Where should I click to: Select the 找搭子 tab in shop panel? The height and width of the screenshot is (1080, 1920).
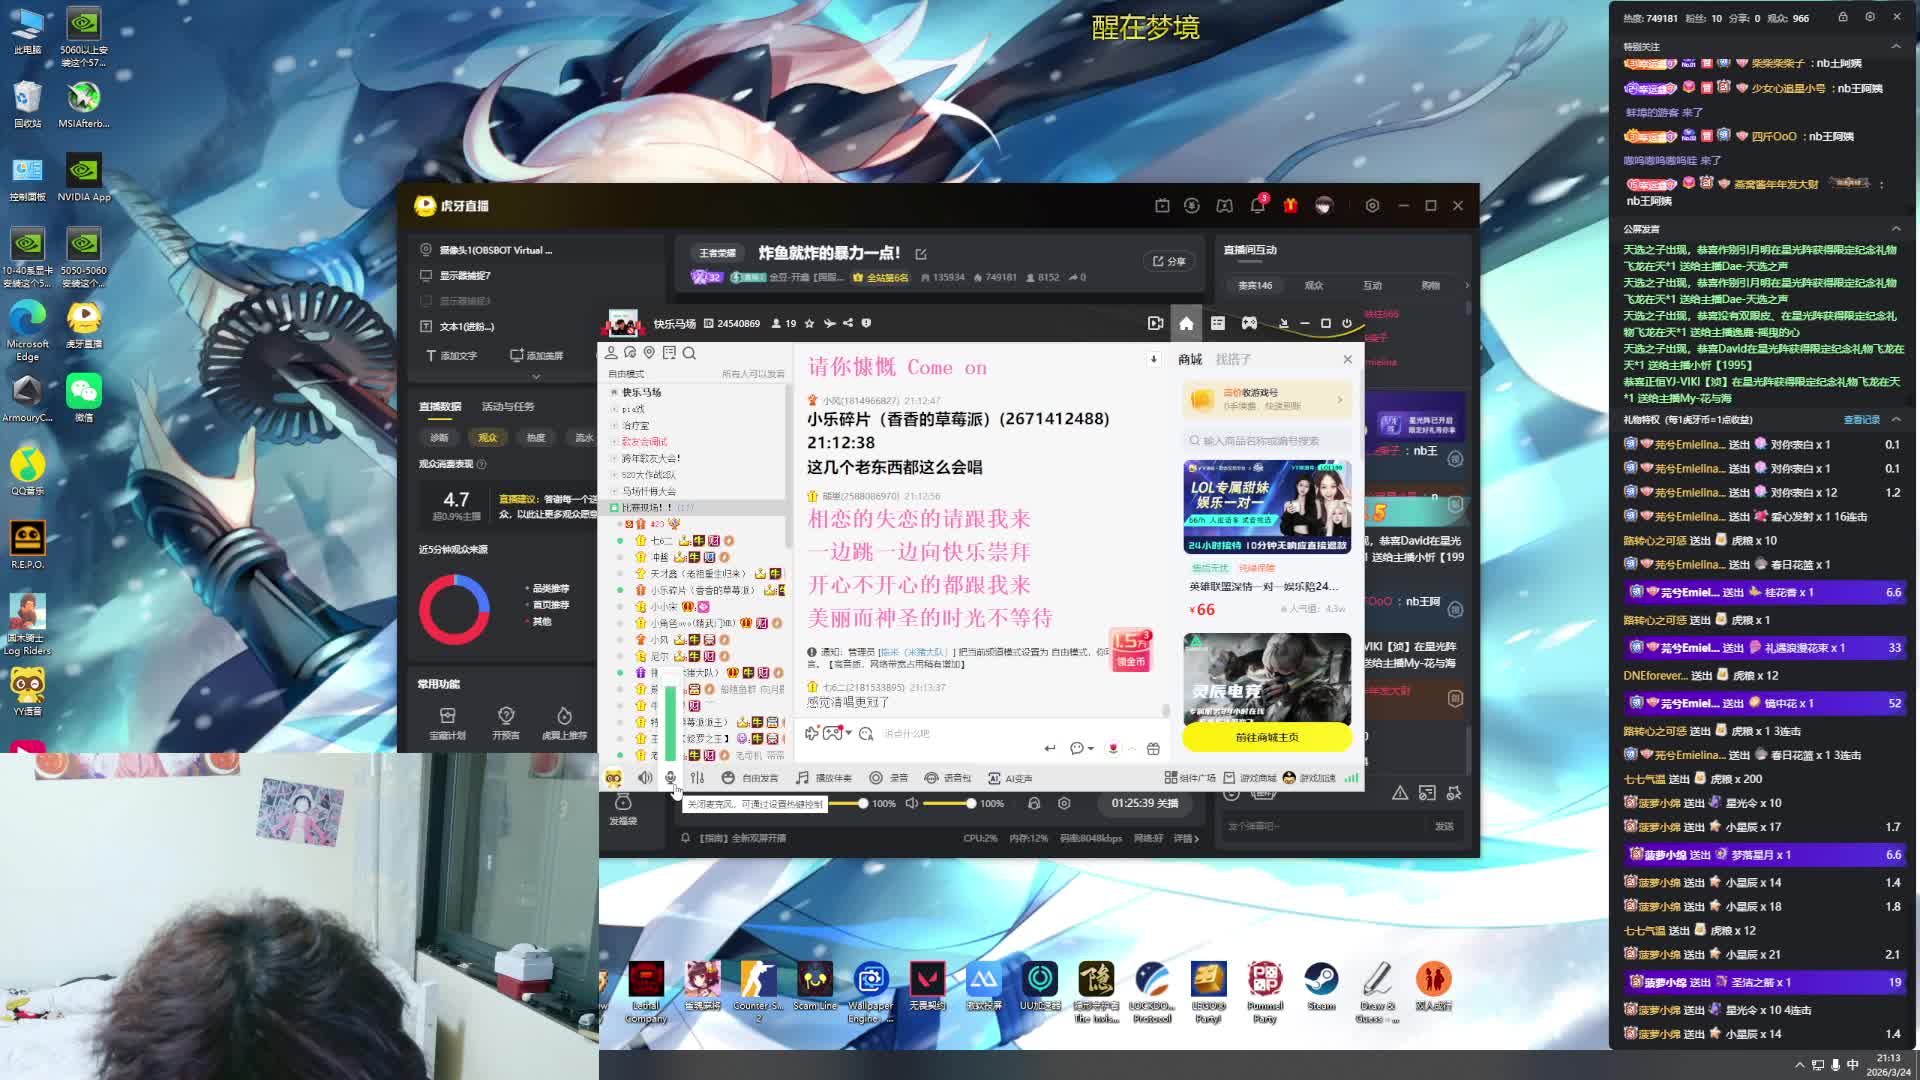click(x=1233, y=359)
